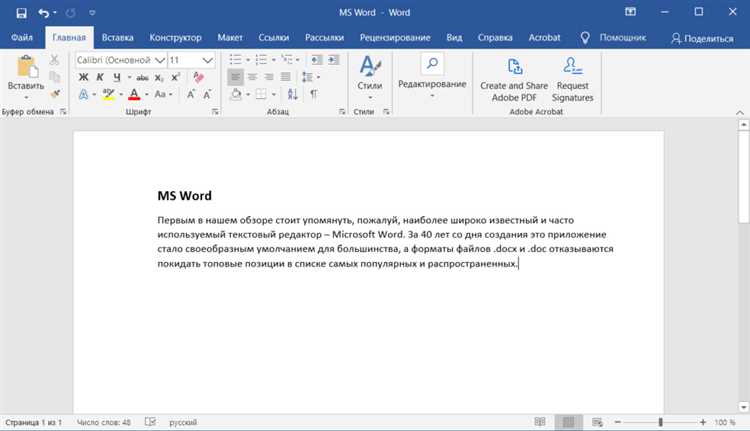Click Request Signatures icon
Screen dimensions: 750x431
pyautogui.click(x=573, y=66)
